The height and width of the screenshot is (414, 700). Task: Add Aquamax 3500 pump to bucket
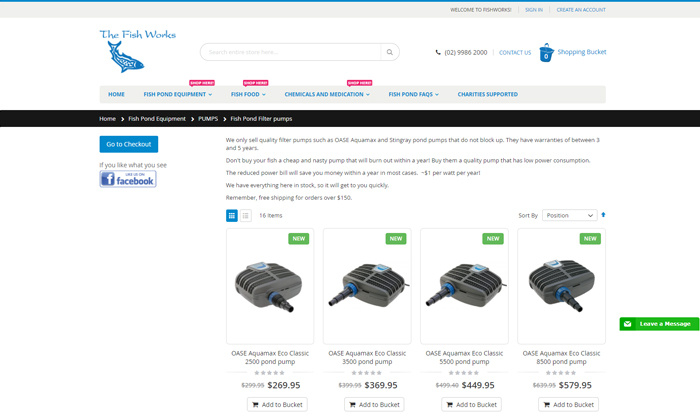(374, 405)
